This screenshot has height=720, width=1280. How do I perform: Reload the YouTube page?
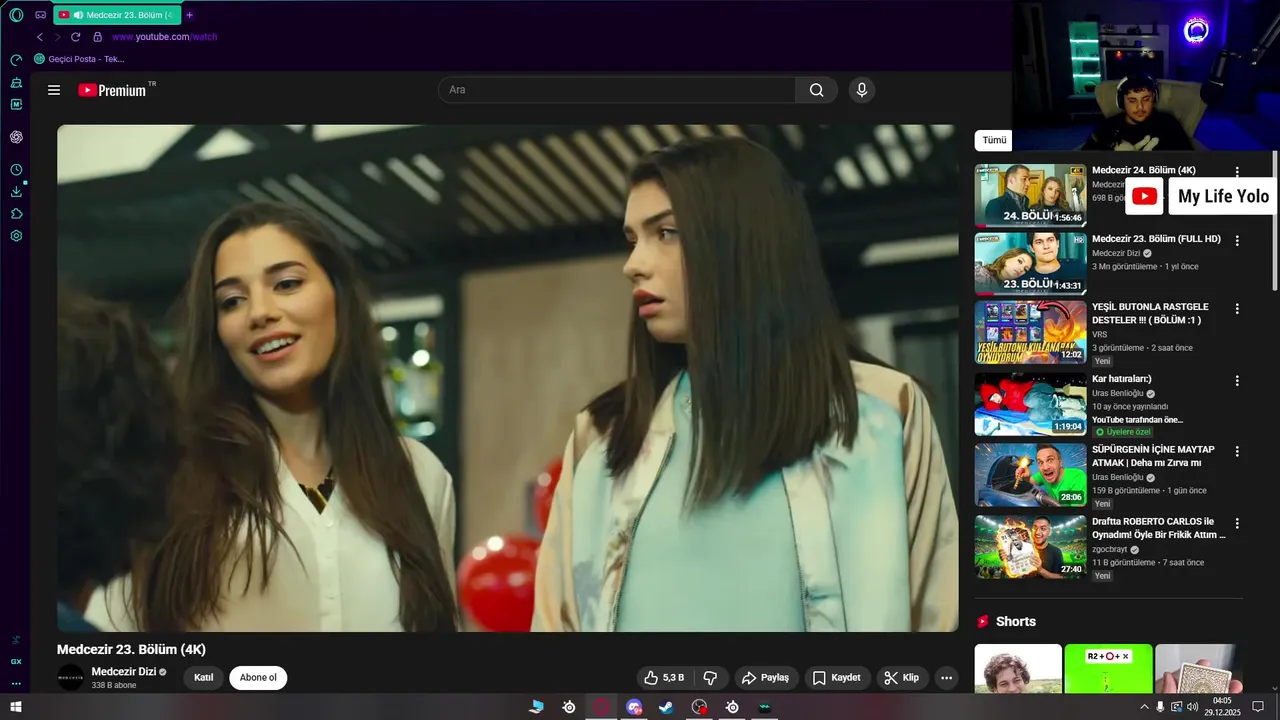[x=75, y=37]
